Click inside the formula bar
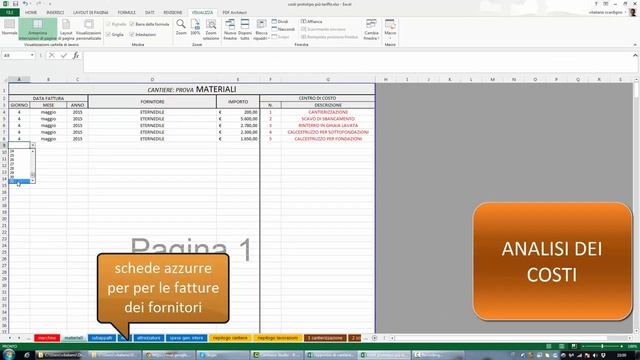640x360 pixels. click(358, 62)
